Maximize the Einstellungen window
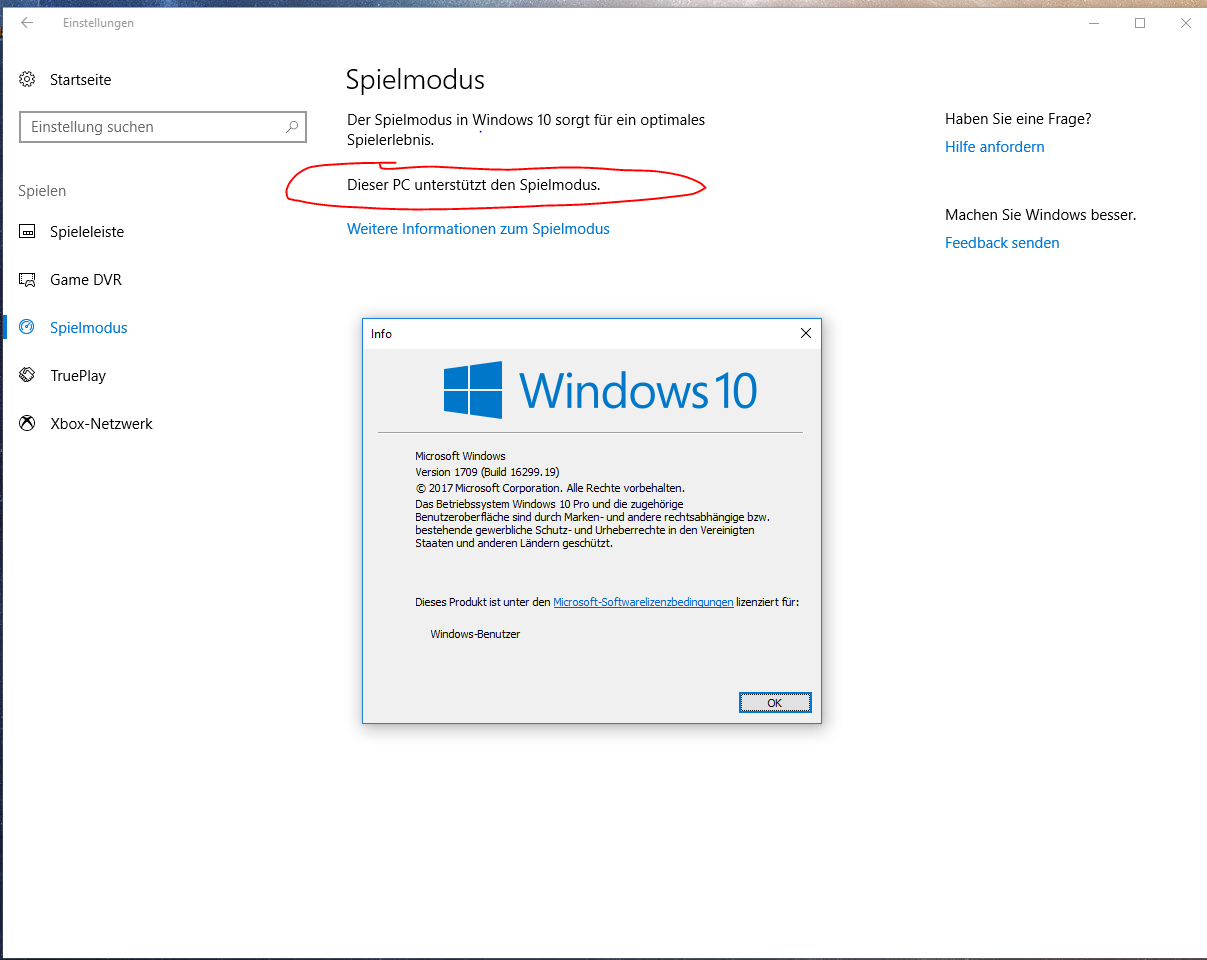Screen dimensions: 1207x960 (x=1140, y=23)
